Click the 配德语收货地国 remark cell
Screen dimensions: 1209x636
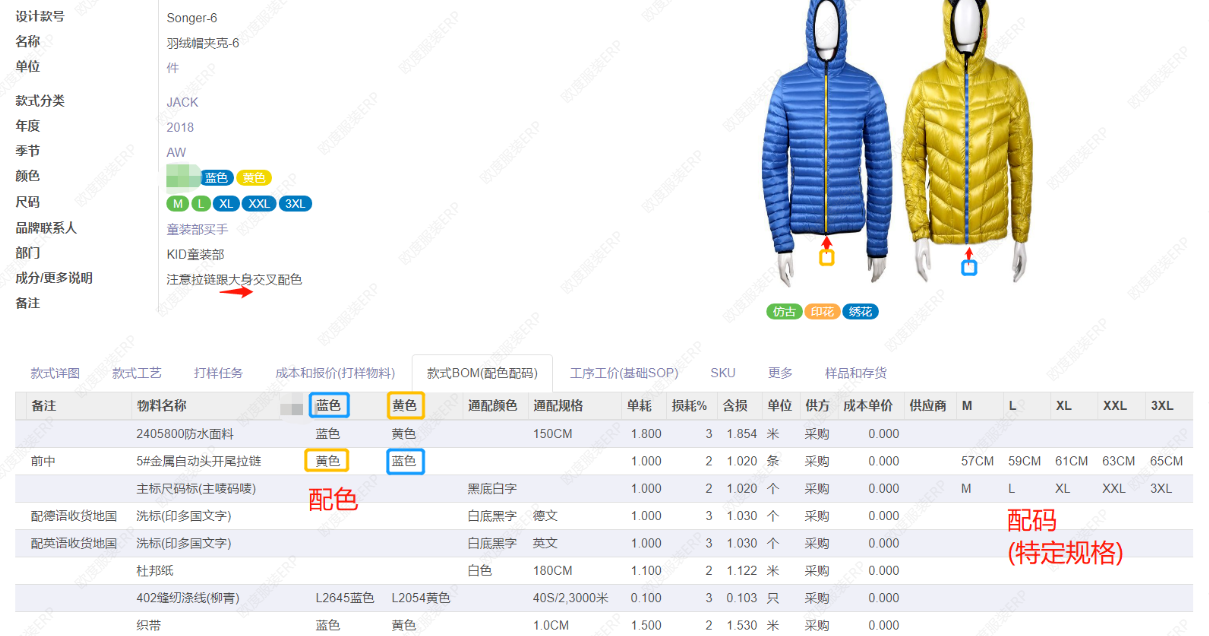point(74,516)
